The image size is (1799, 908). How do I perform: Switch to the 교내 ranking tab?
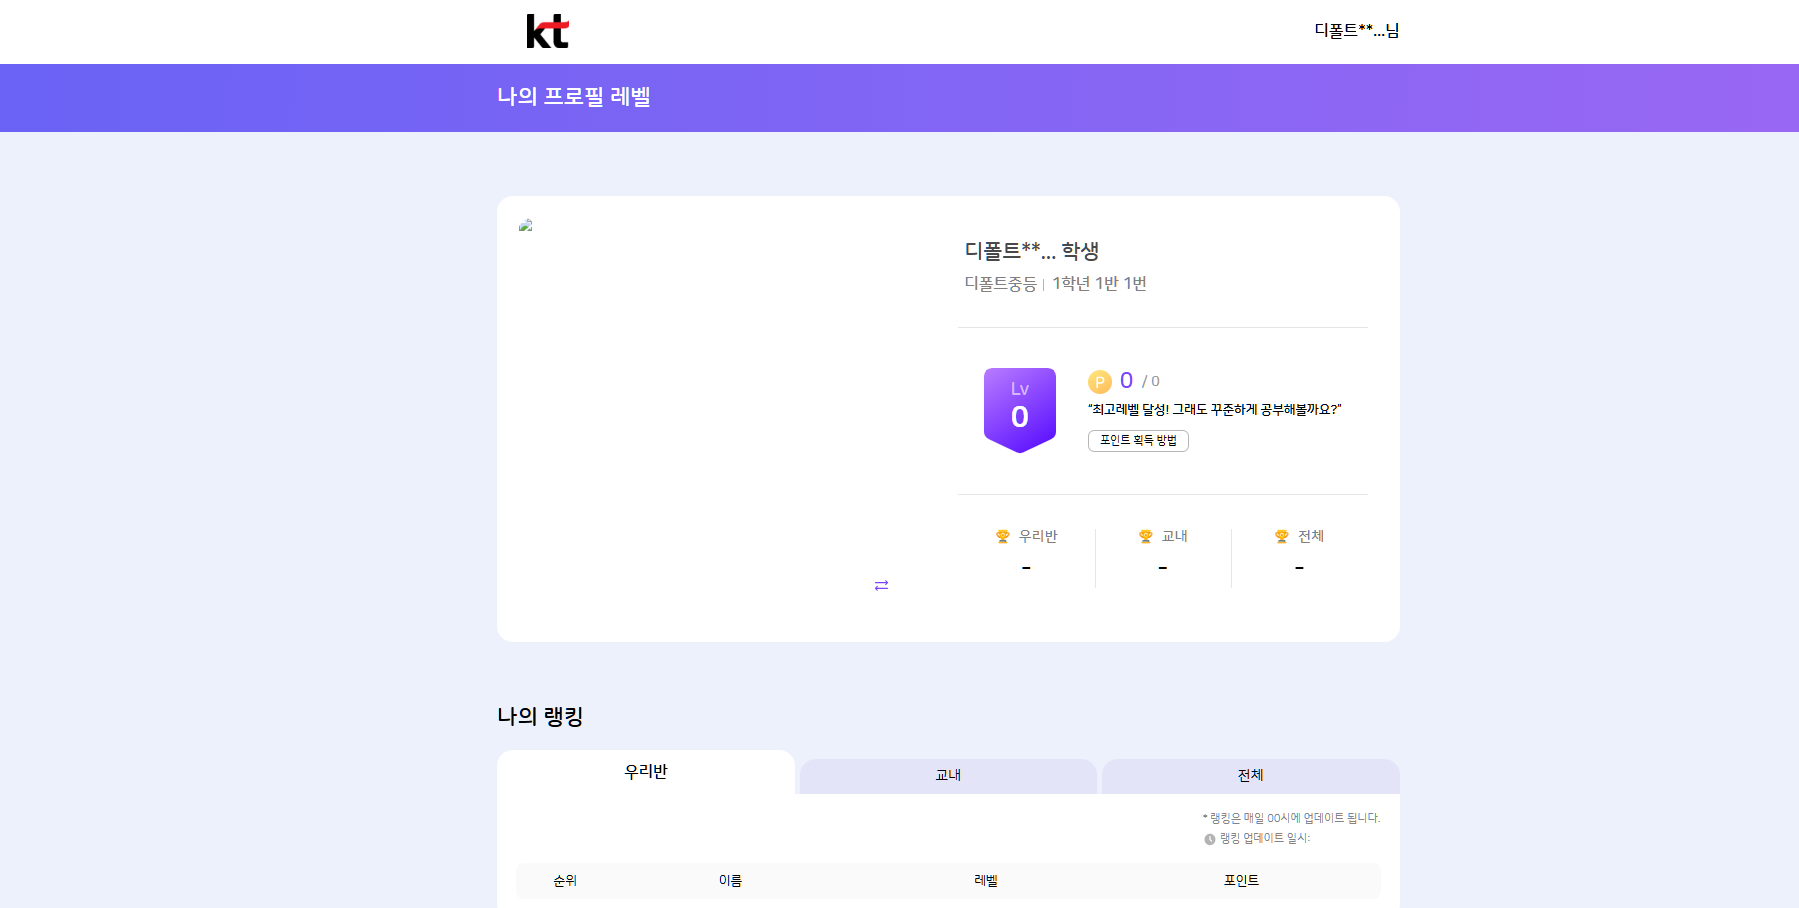pyautogui.click(x=948, y=776)
